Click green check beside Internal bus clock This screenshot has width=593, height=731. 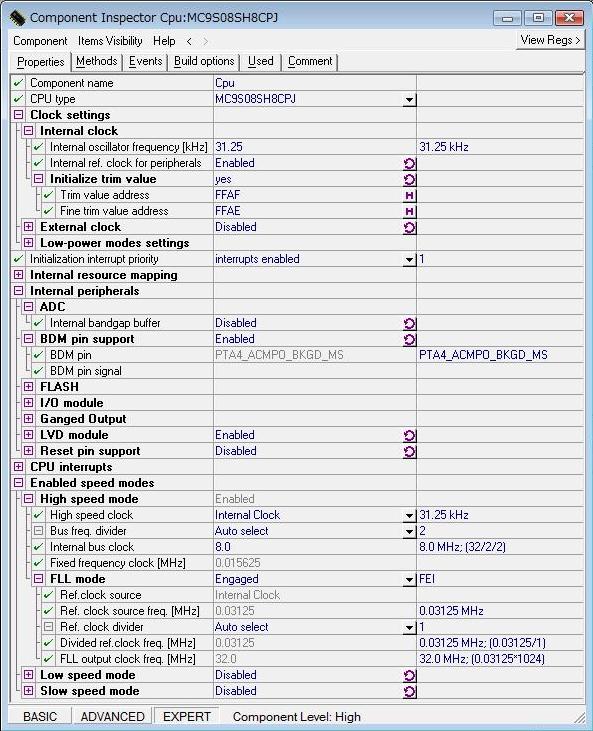[38, 547]
